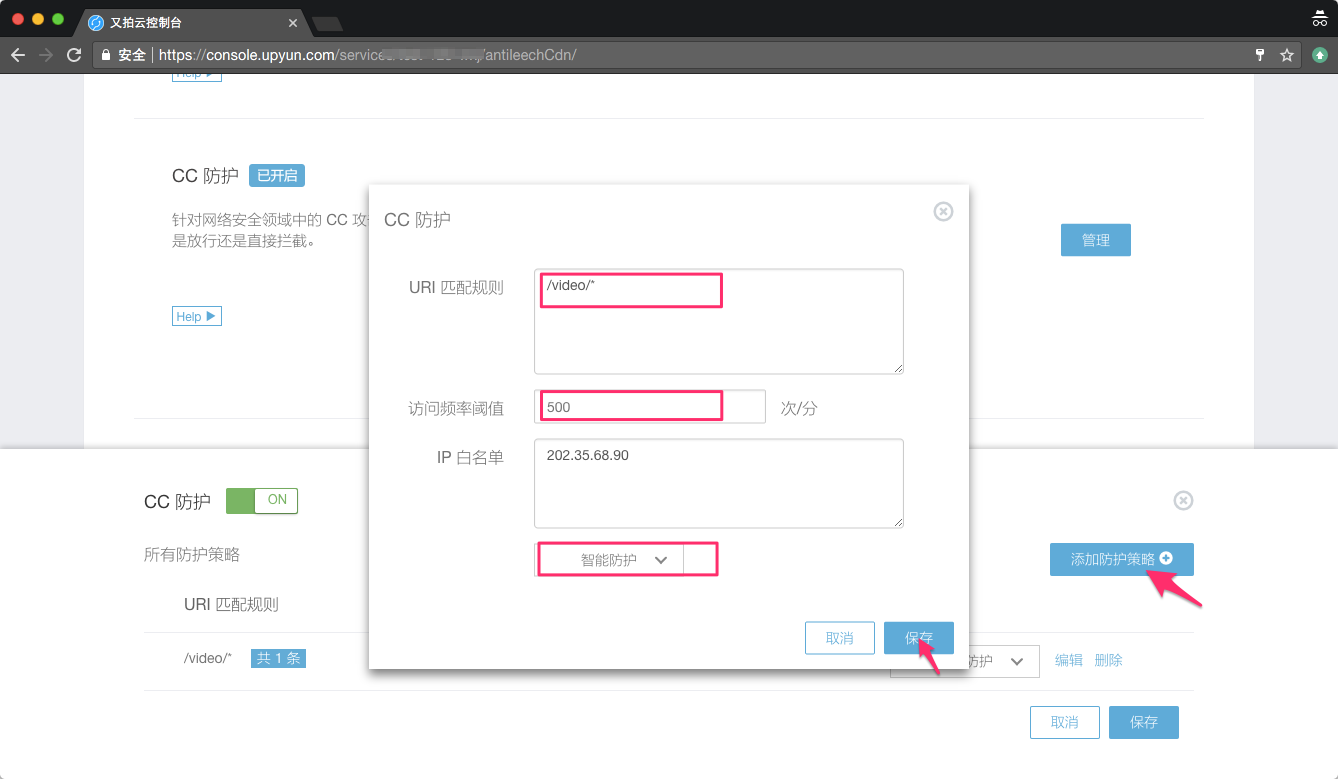Open the 智能防护 dropdown in dialog

[x=626, y=560]
